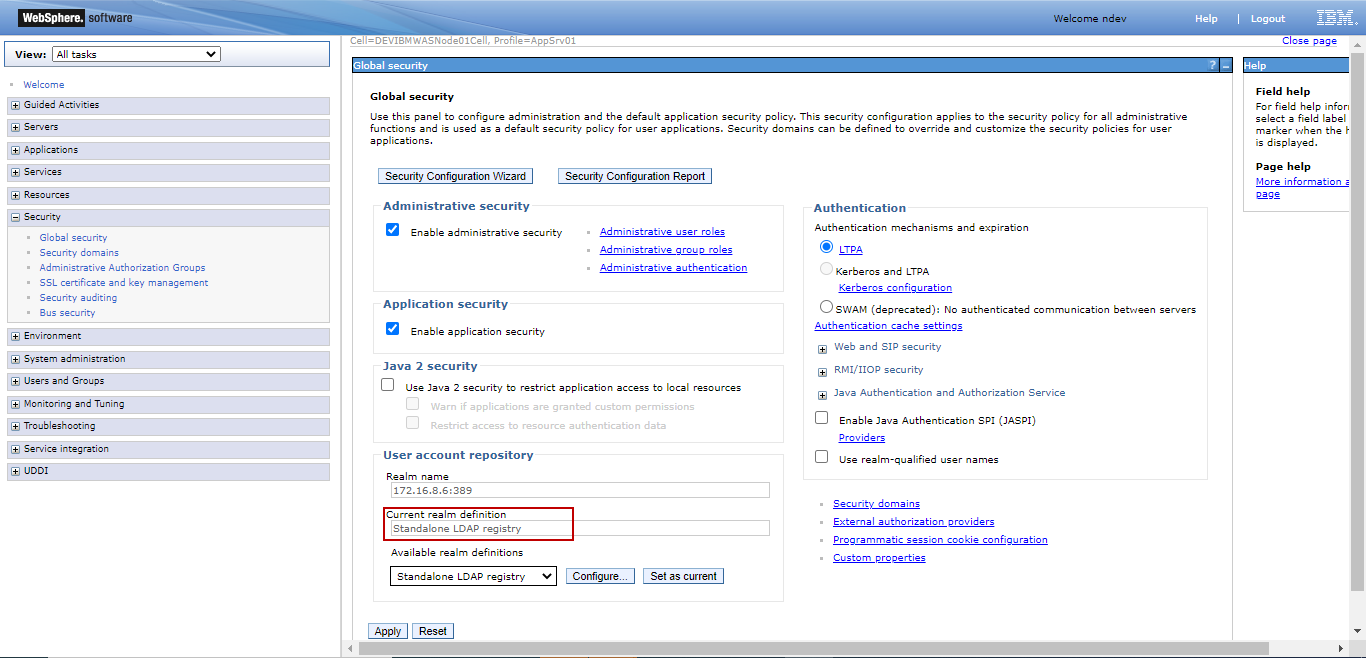The height and width of the screenshot is (658, 1366).
Task: Check Use realm-qualified user names
Action: (x=822, y=457)
